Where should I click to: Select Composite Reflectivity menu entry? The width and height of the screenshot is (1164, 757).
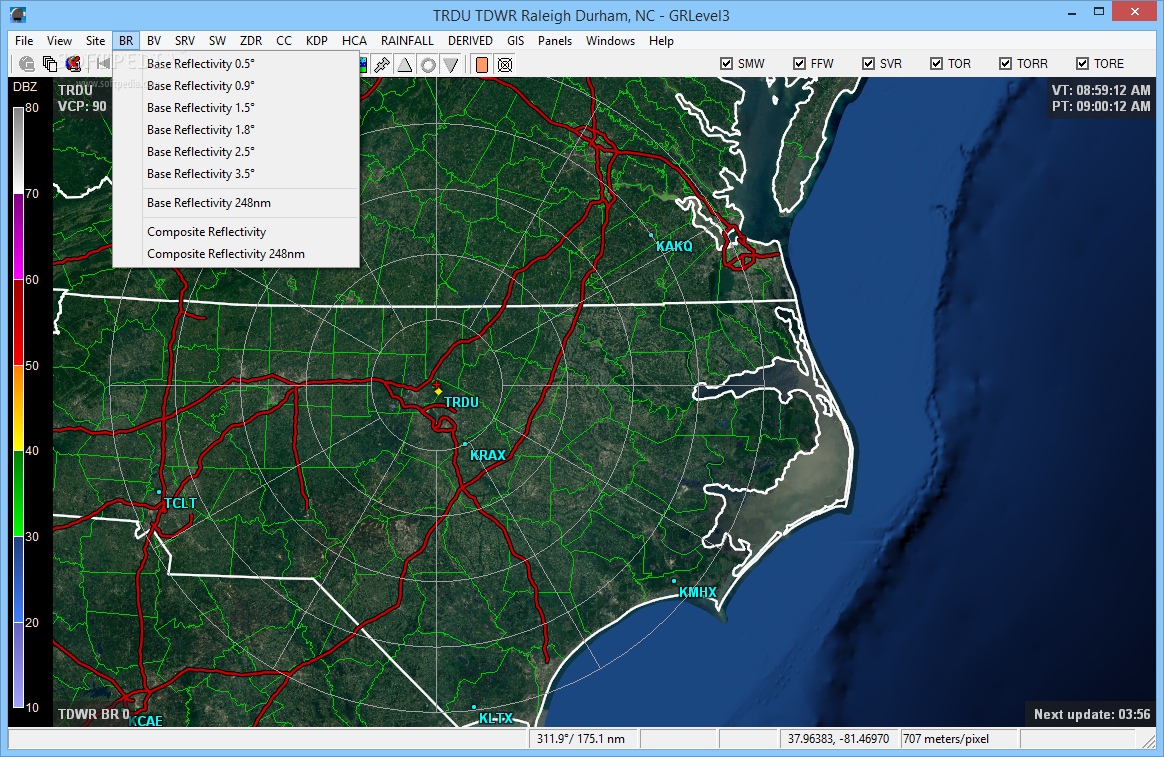coord(236,232)
